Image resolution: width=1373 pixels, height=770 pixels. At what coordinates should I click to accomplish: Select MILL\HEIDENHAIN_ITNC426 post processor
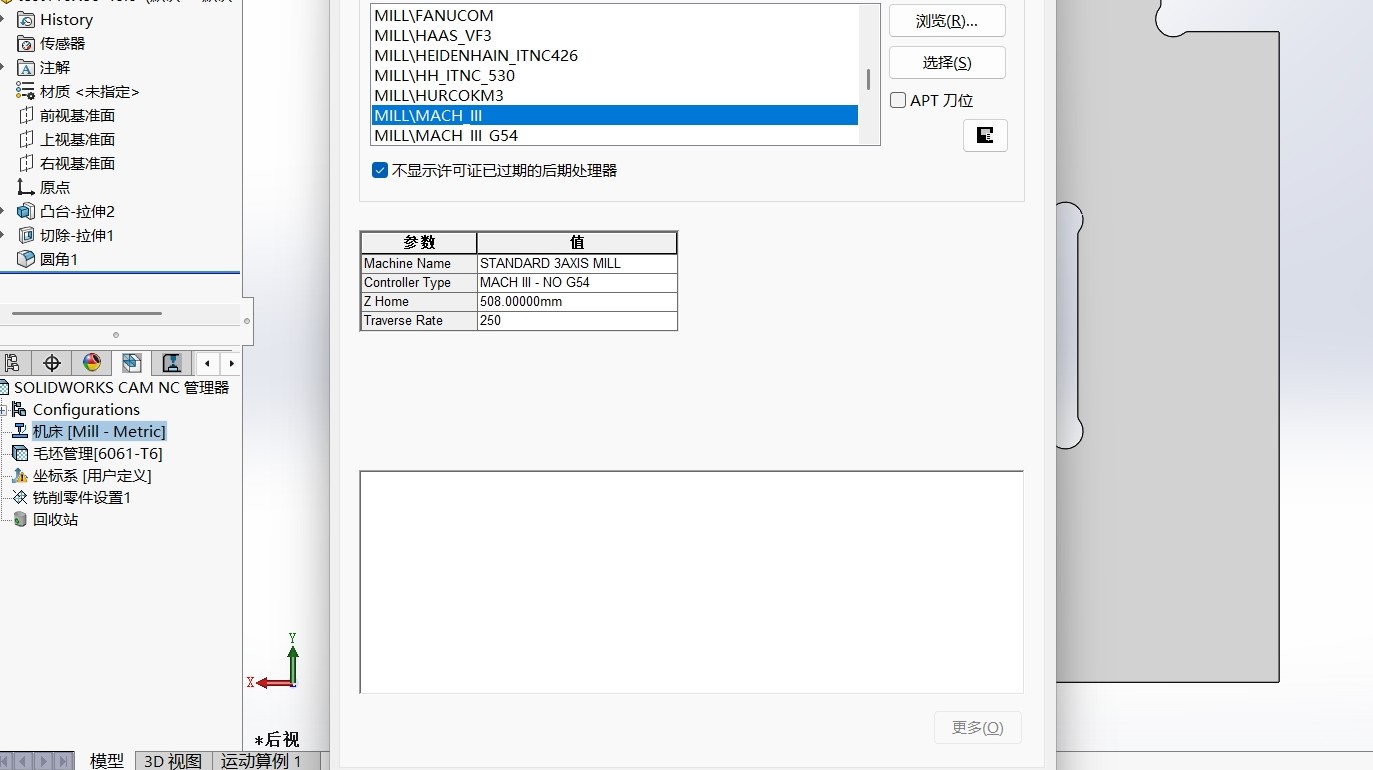click(614, 55)
